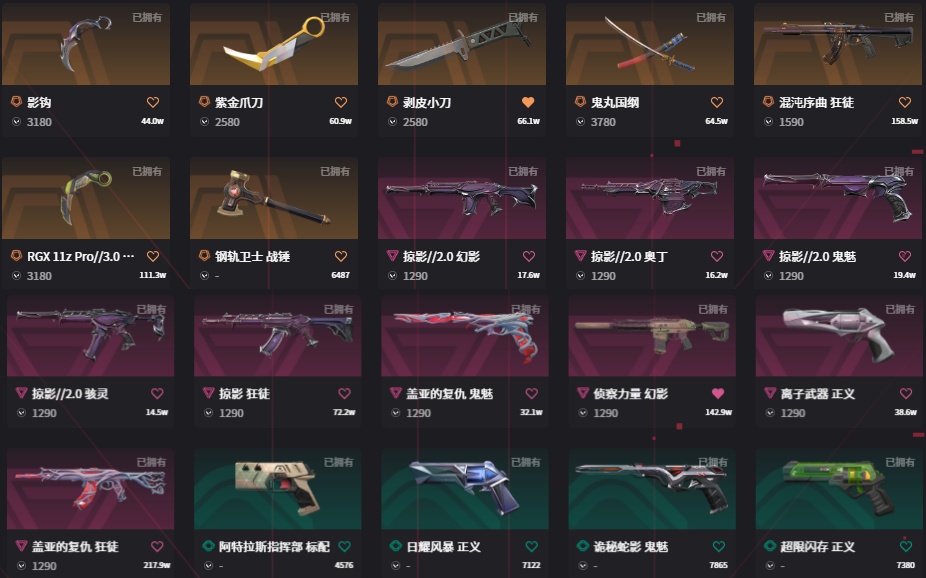Viewport: 926px width, 578px height.
Task: Click the tier badge icon next to 影钩
Action: (x=17, y=102)
